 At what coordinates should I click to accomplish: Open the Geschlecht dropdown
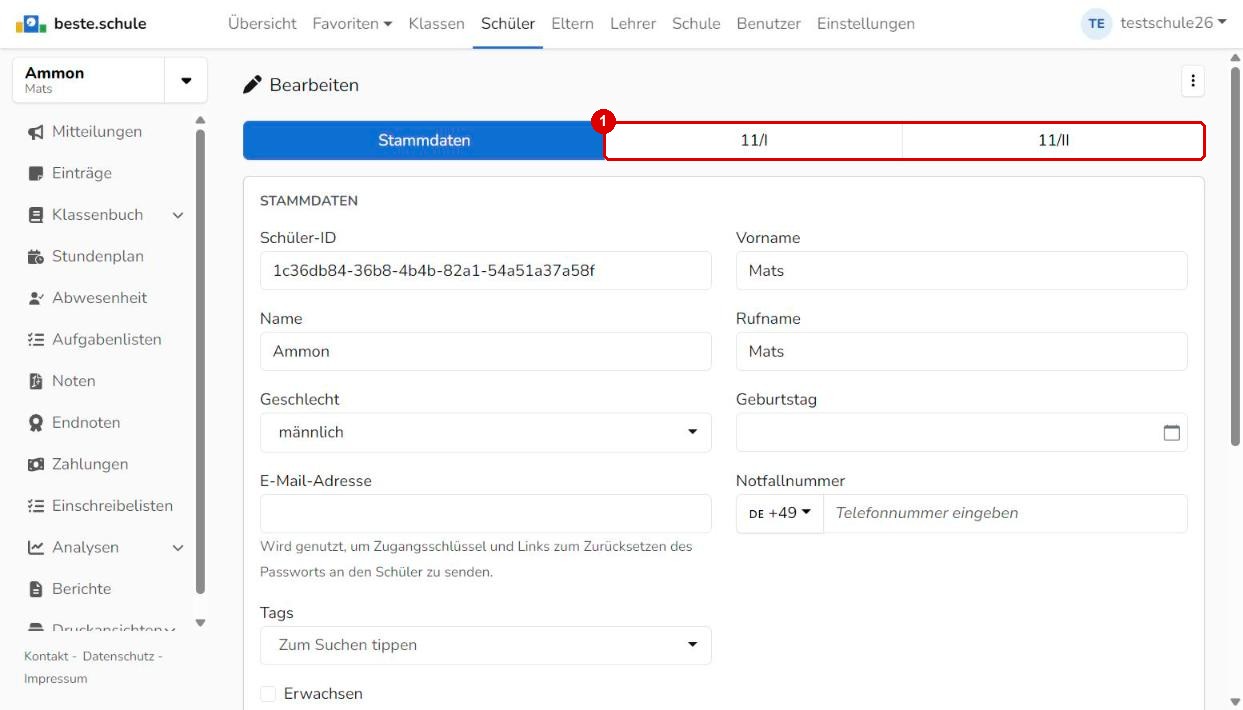[x=486, y=432]
